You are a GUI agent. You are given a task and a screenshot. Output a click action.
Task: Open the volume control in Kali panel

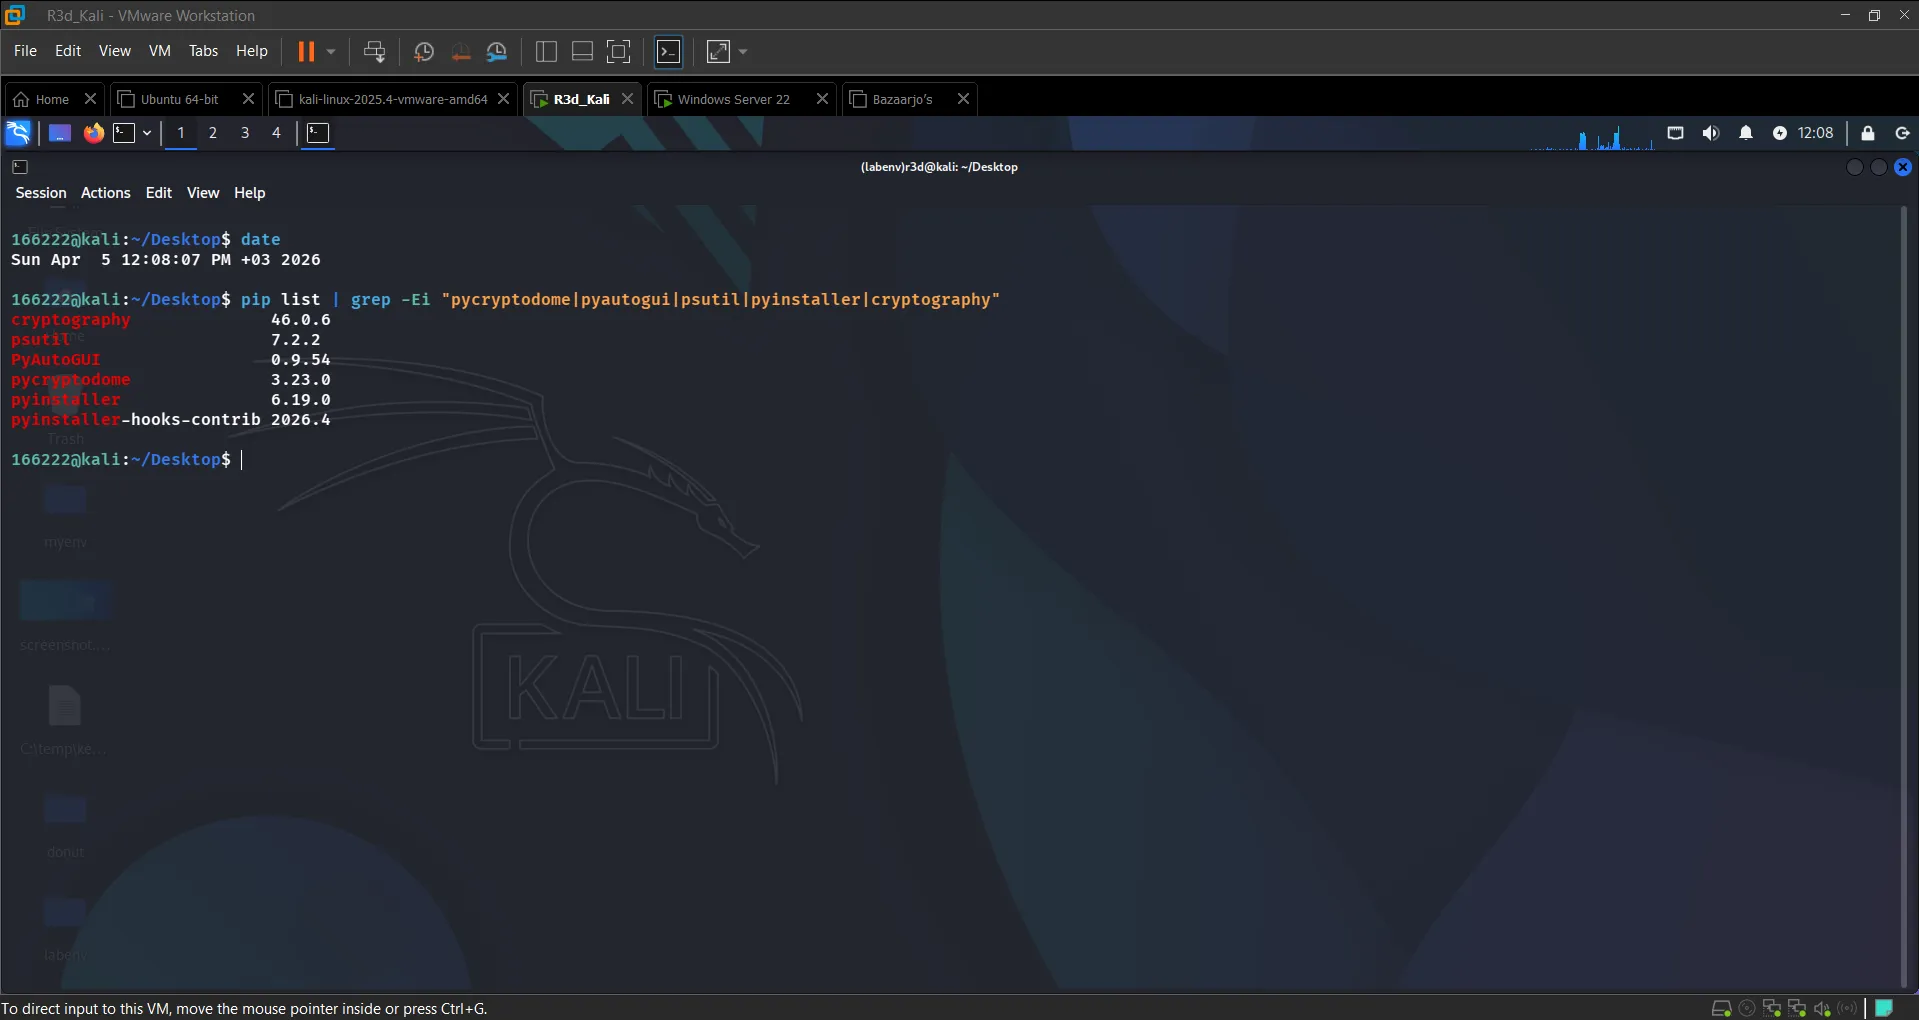coord(1711,133)
